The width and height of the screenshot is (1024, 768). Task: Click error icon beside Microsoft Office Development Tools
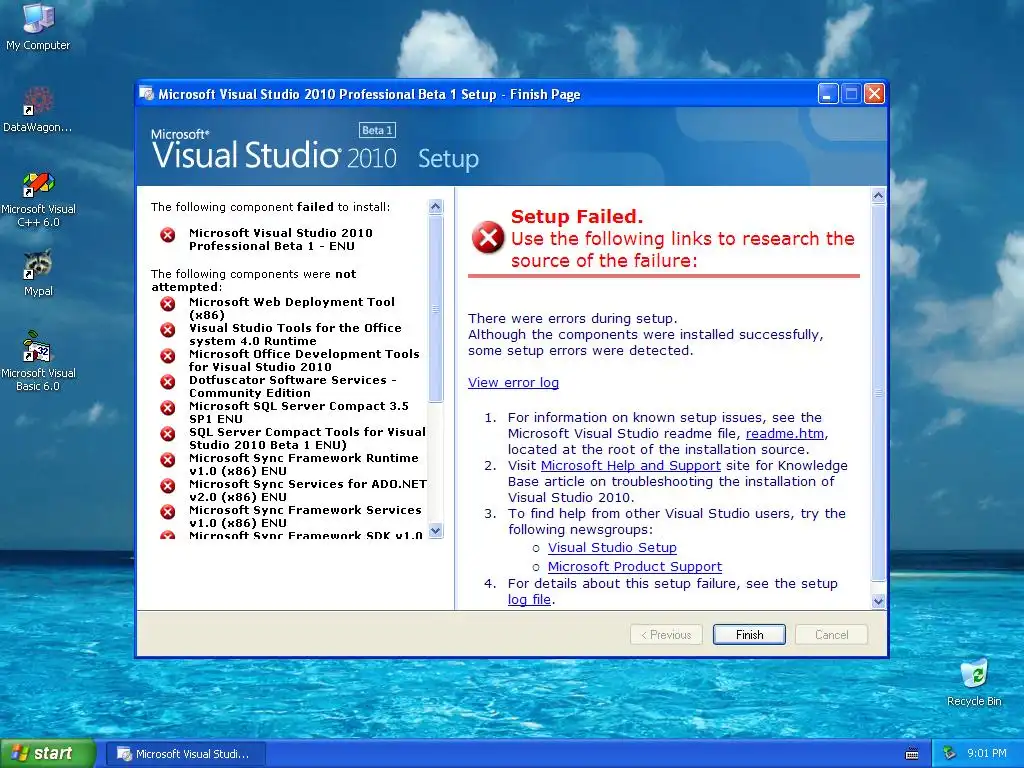[x=168, y=356]
